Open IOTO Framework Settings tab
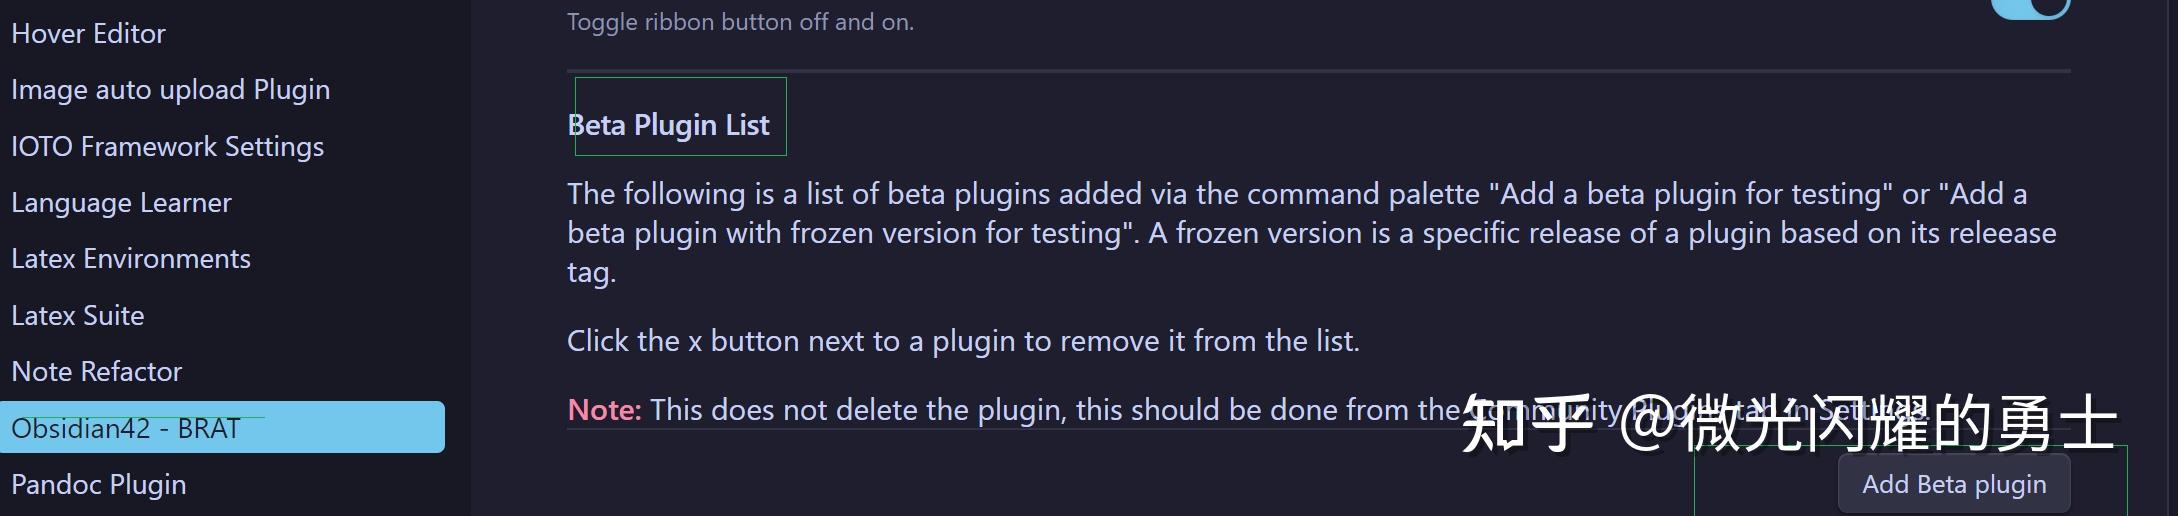The height and width of the screenshot is (516, 2178). click(x=167, y=147)
